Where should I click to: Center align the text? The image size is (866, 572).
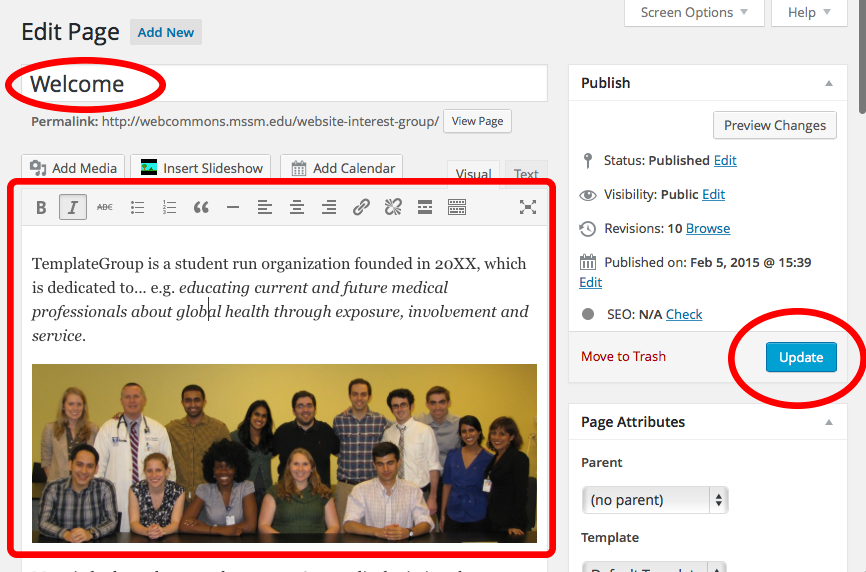click(x=297, y=208)
